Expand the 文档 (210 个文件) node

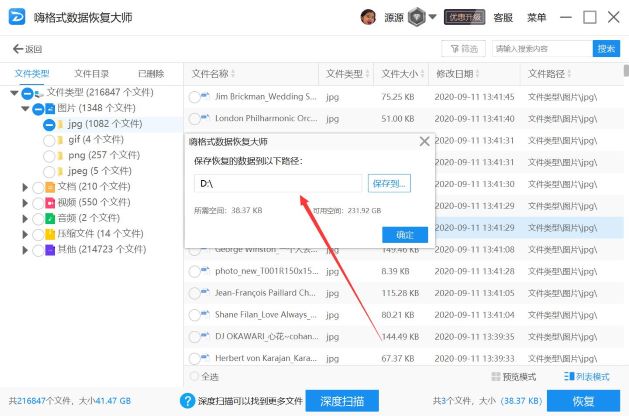(25, 187)
